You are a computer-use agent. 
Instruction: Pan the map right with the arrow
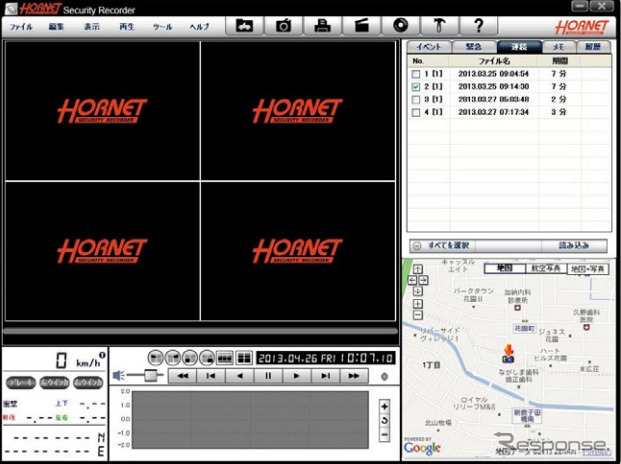click(423, 280)
